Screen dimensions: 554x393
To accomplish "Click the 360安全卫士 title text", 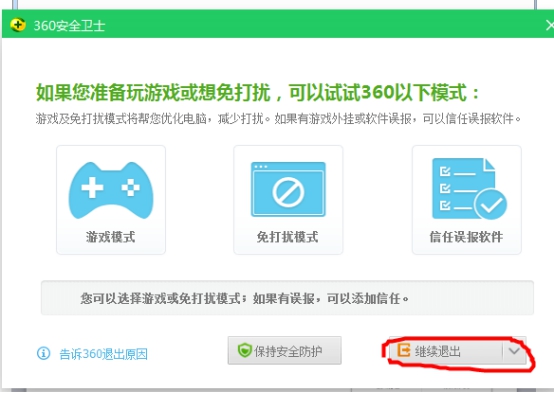I will click(x=69, y=26).
